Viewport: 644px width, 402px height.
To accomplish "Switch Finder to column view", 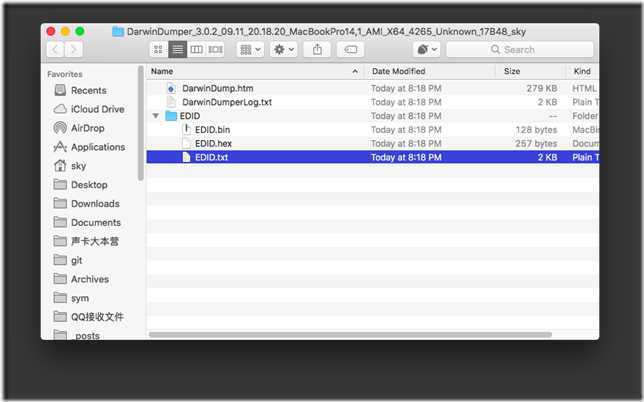I will tap(196, 50).
